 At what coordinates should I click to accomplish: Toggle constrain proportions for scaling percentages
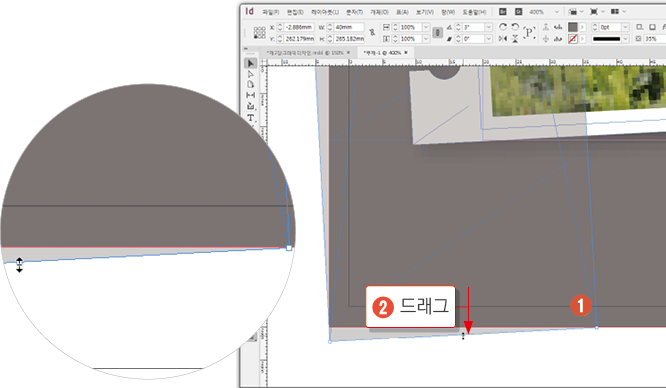click(x=437, y=32)
